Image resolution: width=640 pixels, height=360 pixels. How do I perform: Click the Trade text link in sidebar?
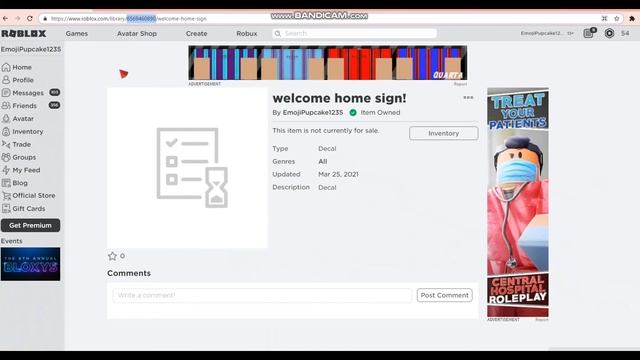click(22, 144)
